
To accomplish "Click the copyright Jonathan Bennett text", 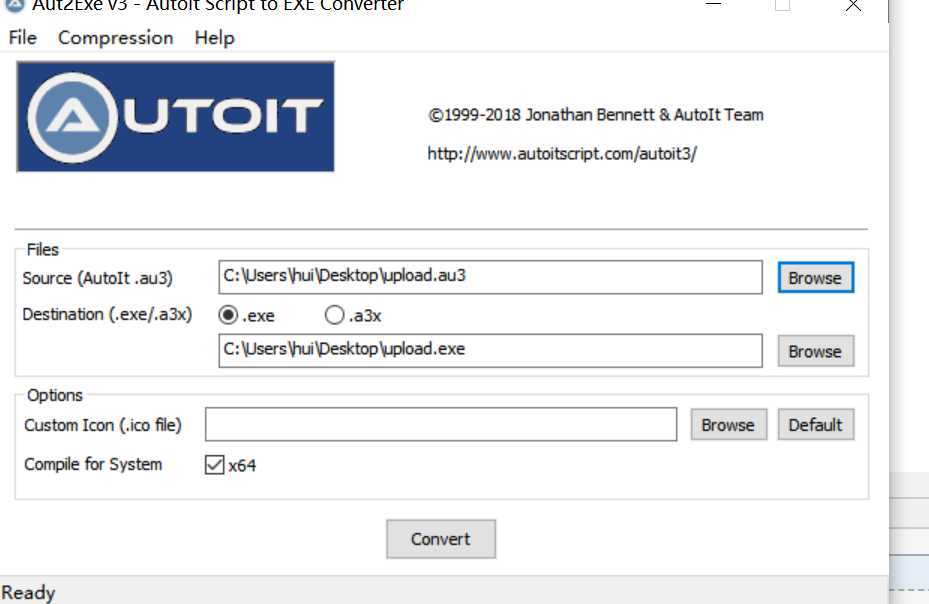I will click(x=595, y=114).
